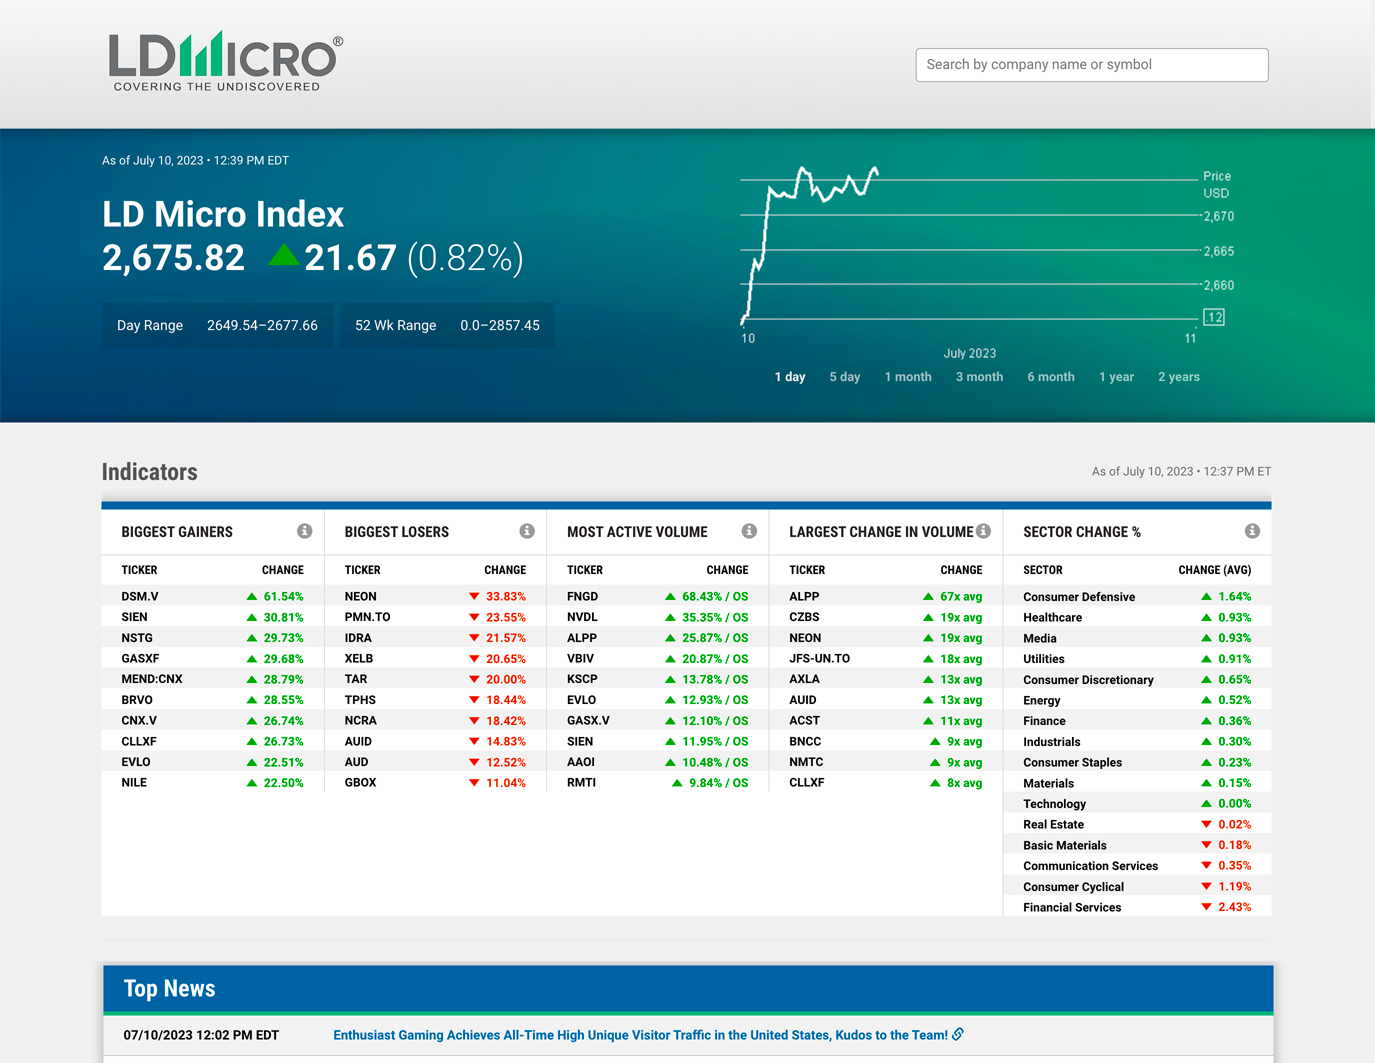Open info icon for Biggest Gainers
1375x1063 pixels.
[x=304, y=531]
